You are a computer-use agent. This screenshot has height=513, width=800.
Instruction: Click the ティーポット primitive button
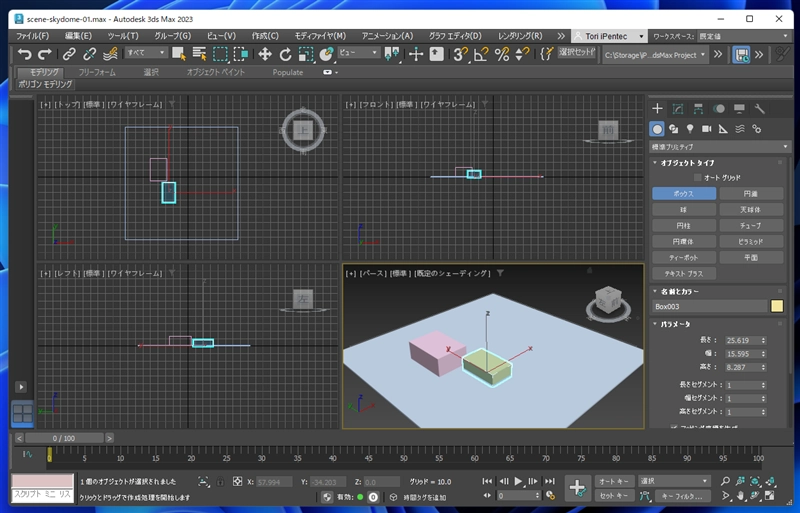[684, 257]
